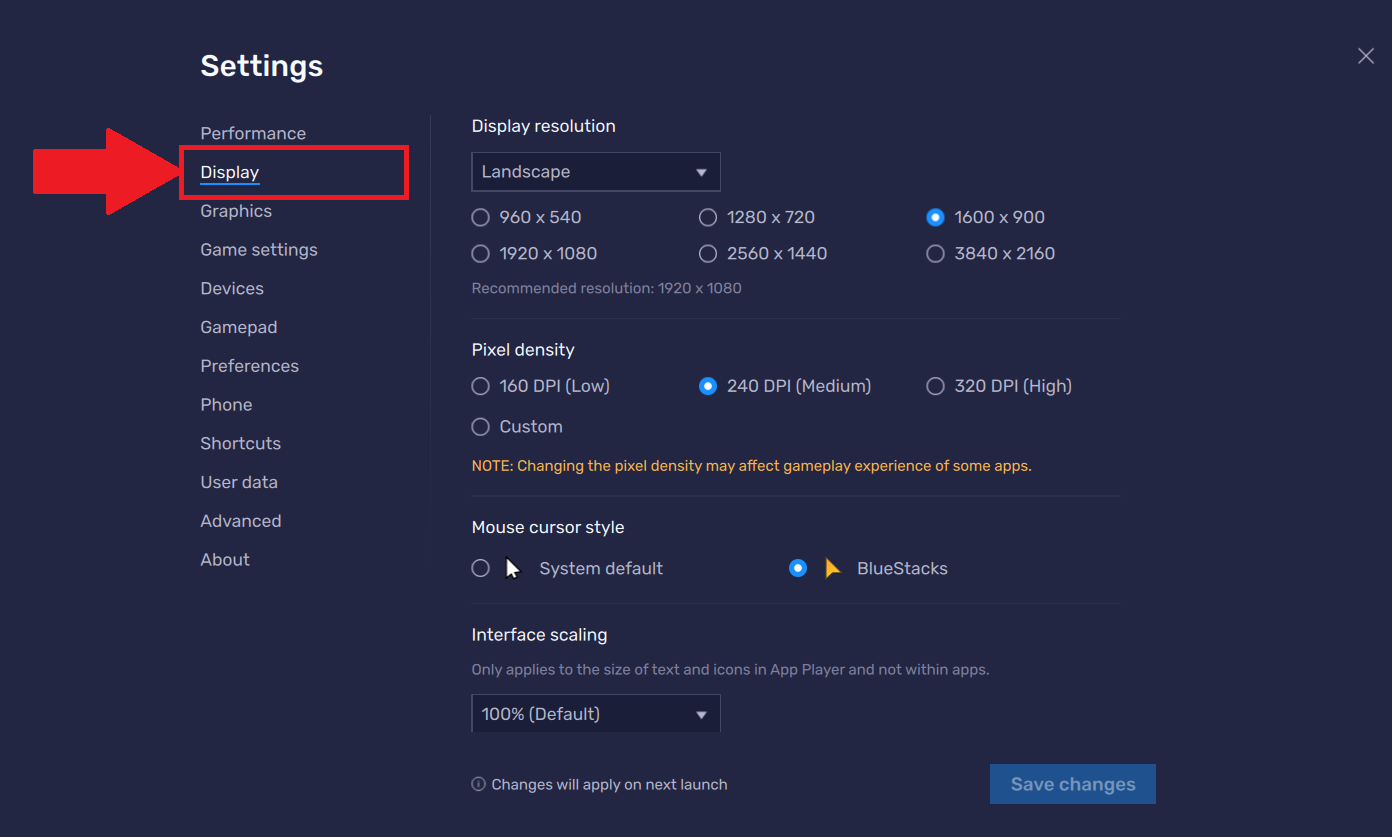1392x837 pixels.
Task: Expand the 100% (Default) interface scaling dropdown
Action: tap(595, 714)
